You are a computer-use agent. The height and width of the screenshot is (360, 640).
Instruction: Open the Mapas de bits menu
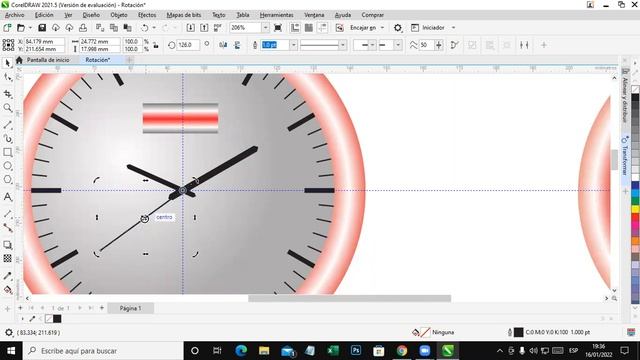(184, 15)
